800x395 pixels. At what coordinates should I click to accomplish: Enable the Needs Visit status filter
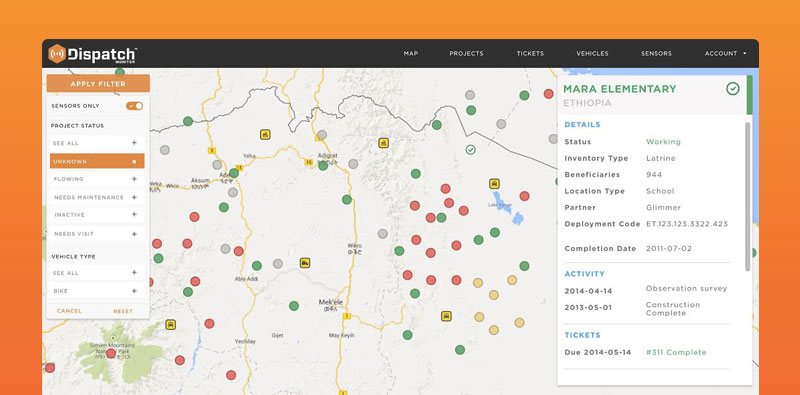click(97, 234)
